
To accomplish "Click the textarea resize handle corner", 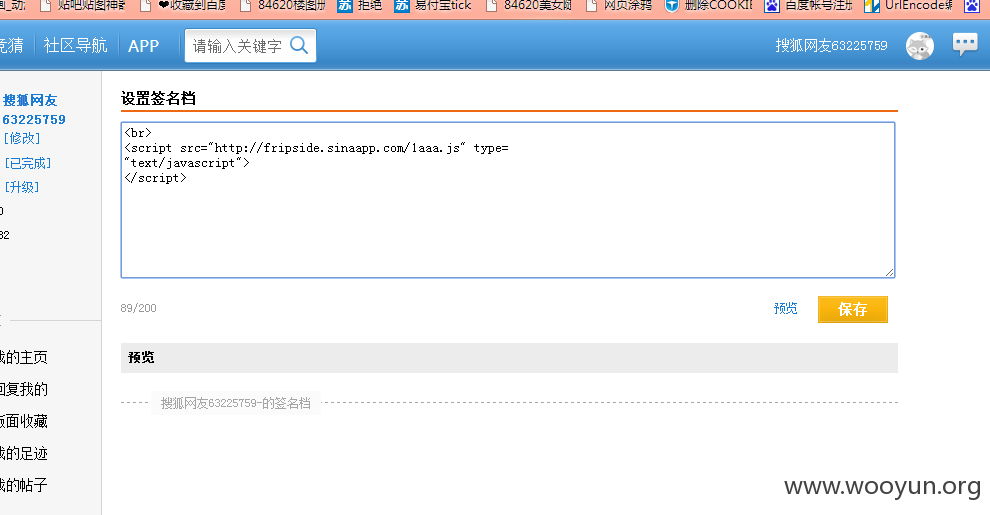I will (x=889, y=272).
